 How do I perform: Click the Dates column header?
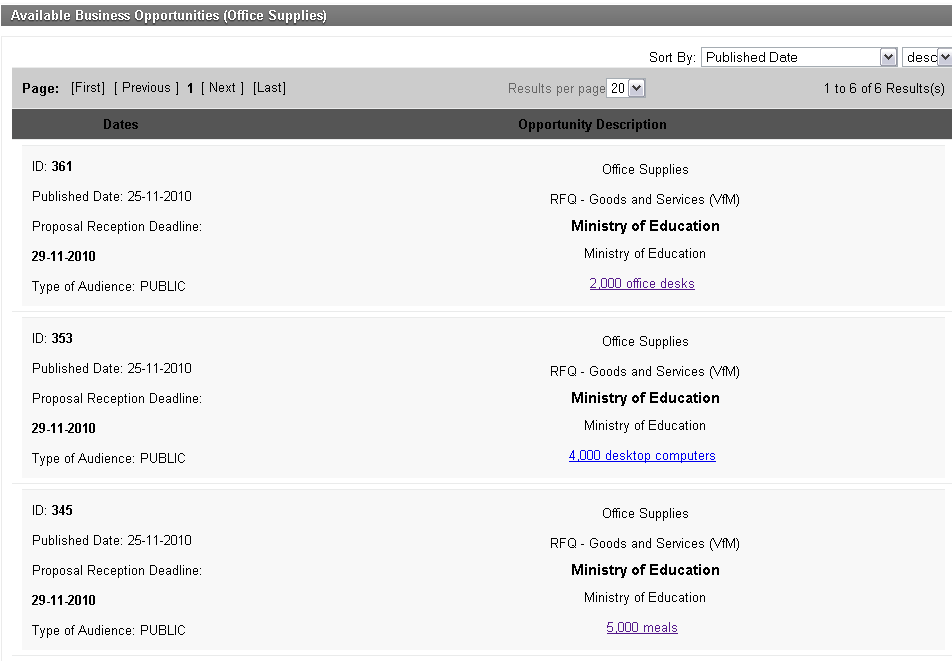pyautogui.click(x=121, y=125)
